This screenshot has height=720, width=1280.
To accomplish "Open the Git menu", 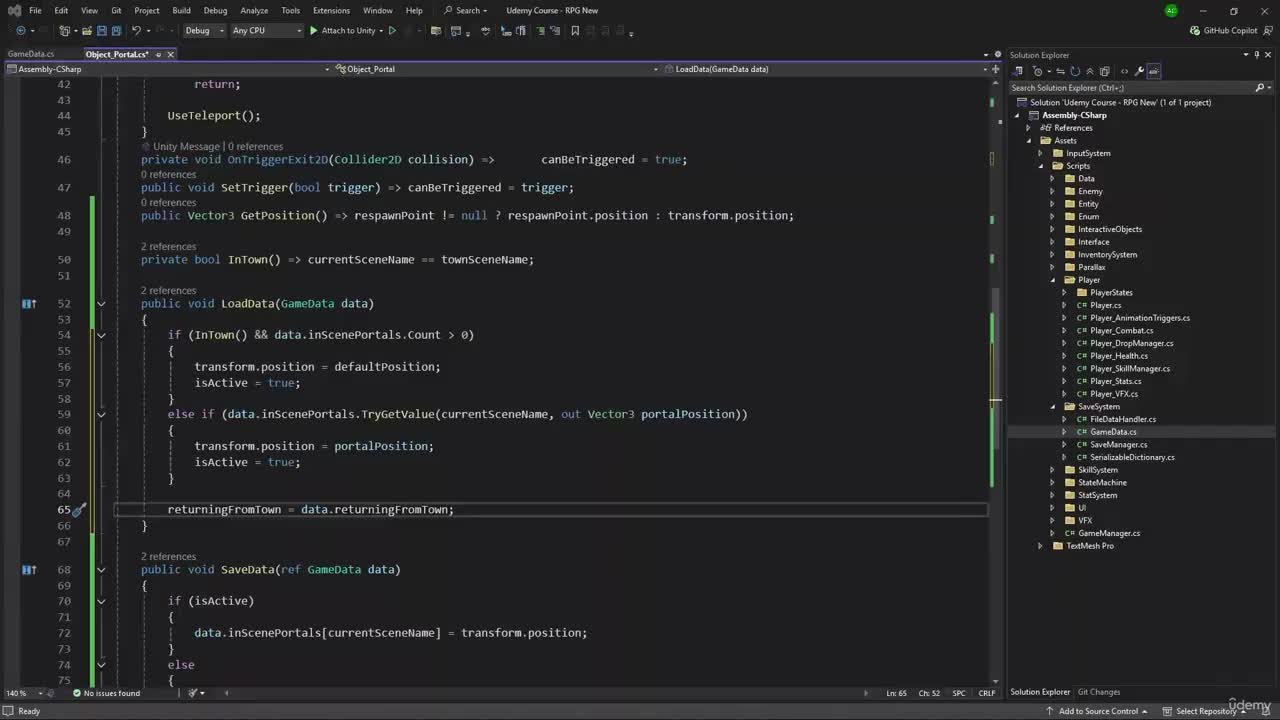I will 116,10.
